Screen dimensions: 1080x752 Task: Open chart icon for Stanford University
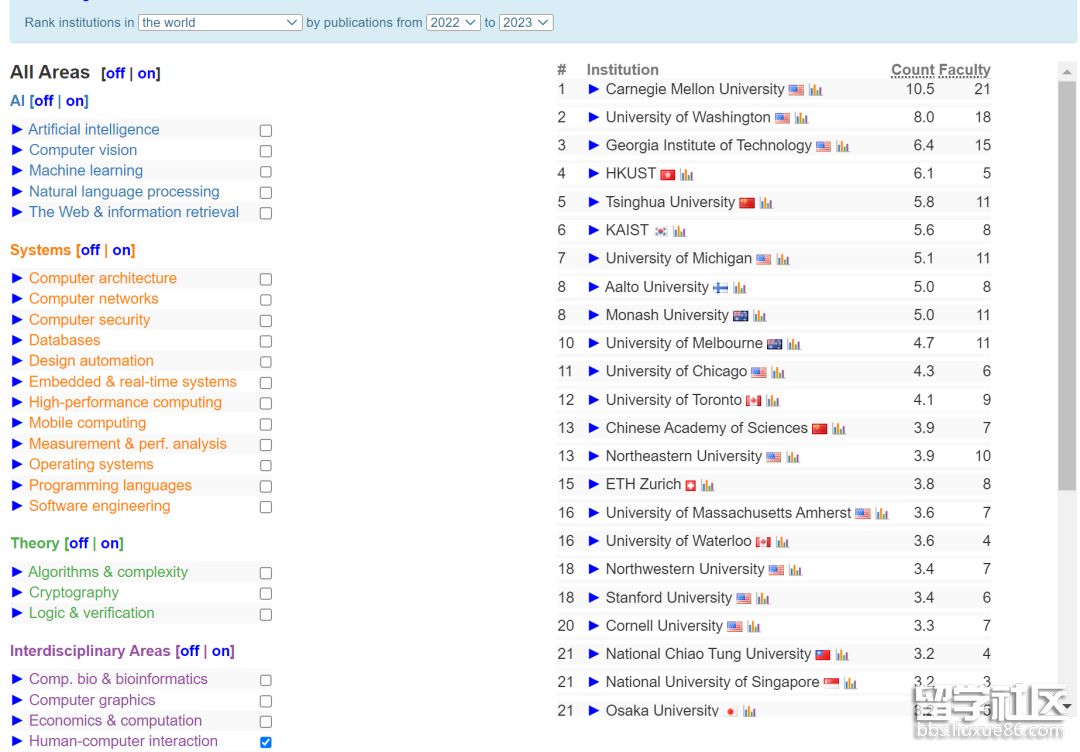762,598
